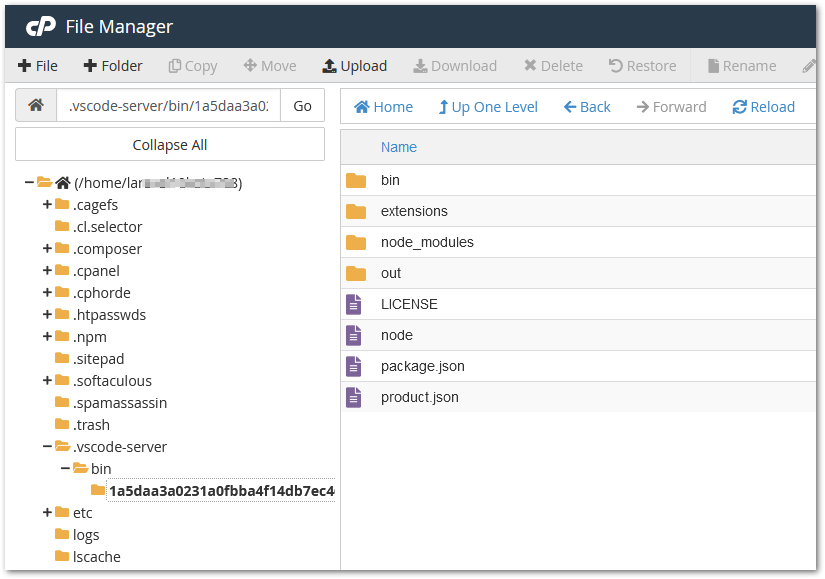
Task: Click the bin folder icon in file list
Action: click(356, 181)
